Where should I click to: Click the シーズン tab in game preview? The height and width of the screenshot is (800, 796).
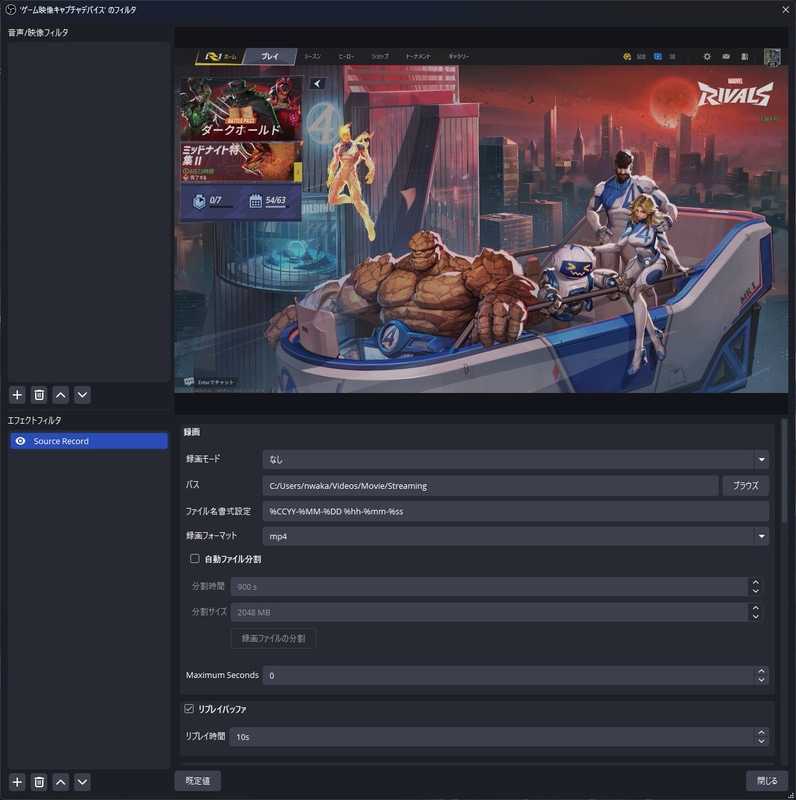(x=312, y=57)
